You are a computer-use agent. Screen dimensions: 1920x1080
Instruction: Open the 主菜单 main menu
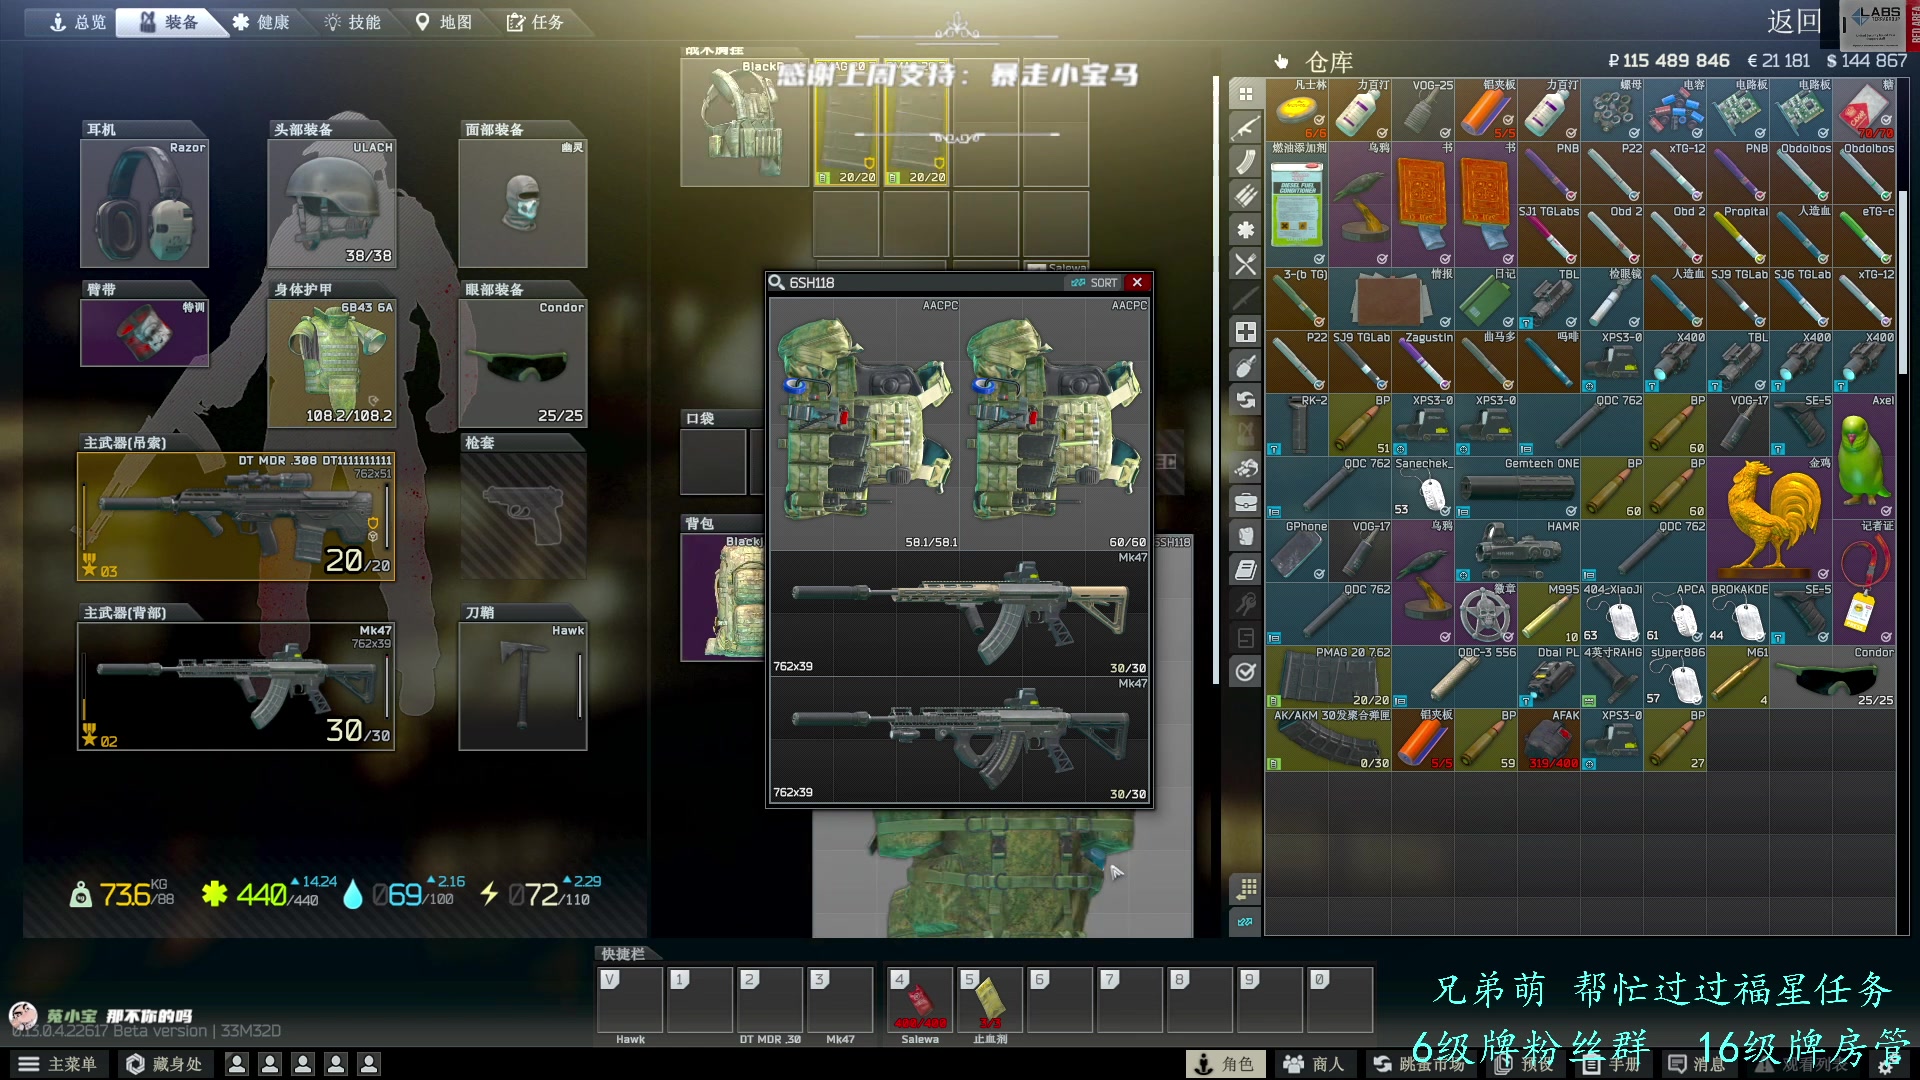(x=58, y=1064)
